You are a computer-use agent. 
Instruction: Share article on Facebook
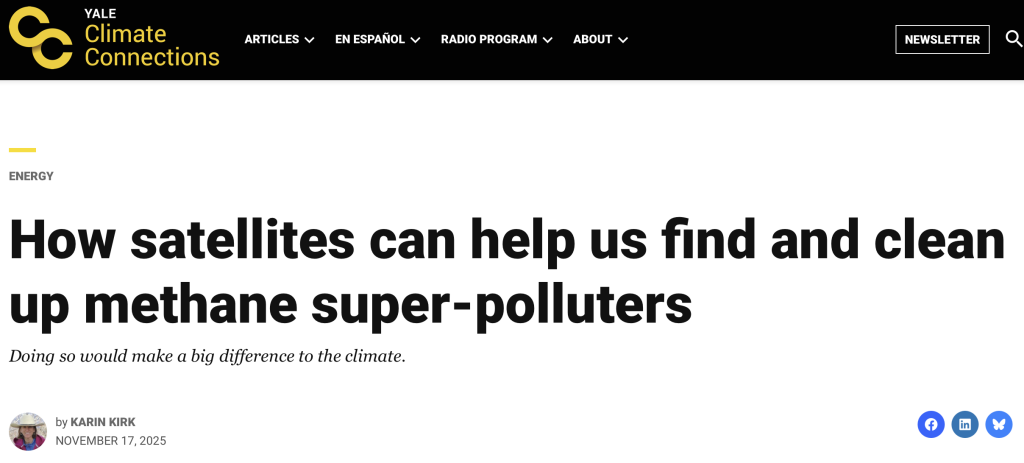pos(931,424)
